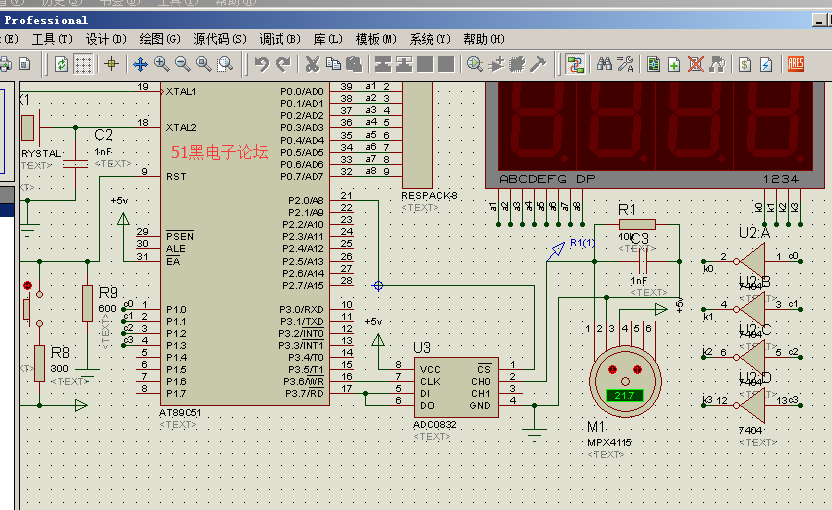Select the AT89C51 component label
The width and height of the screenshot is (832, 510).
tap(180, 412)
